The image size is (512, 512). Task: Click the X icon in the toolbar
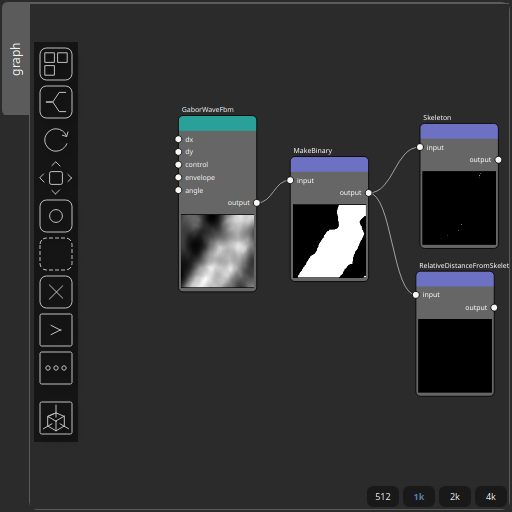tap(56, 292)
